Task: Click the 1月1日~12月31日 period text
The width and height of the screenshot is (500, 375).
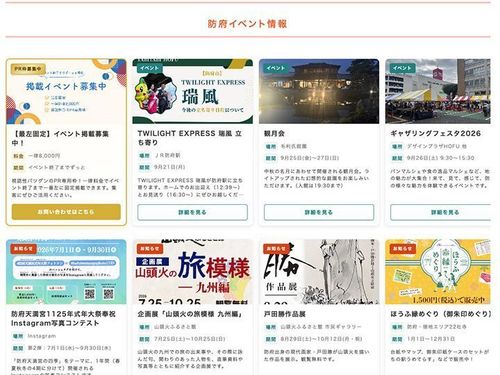Action: click(431, 339)
